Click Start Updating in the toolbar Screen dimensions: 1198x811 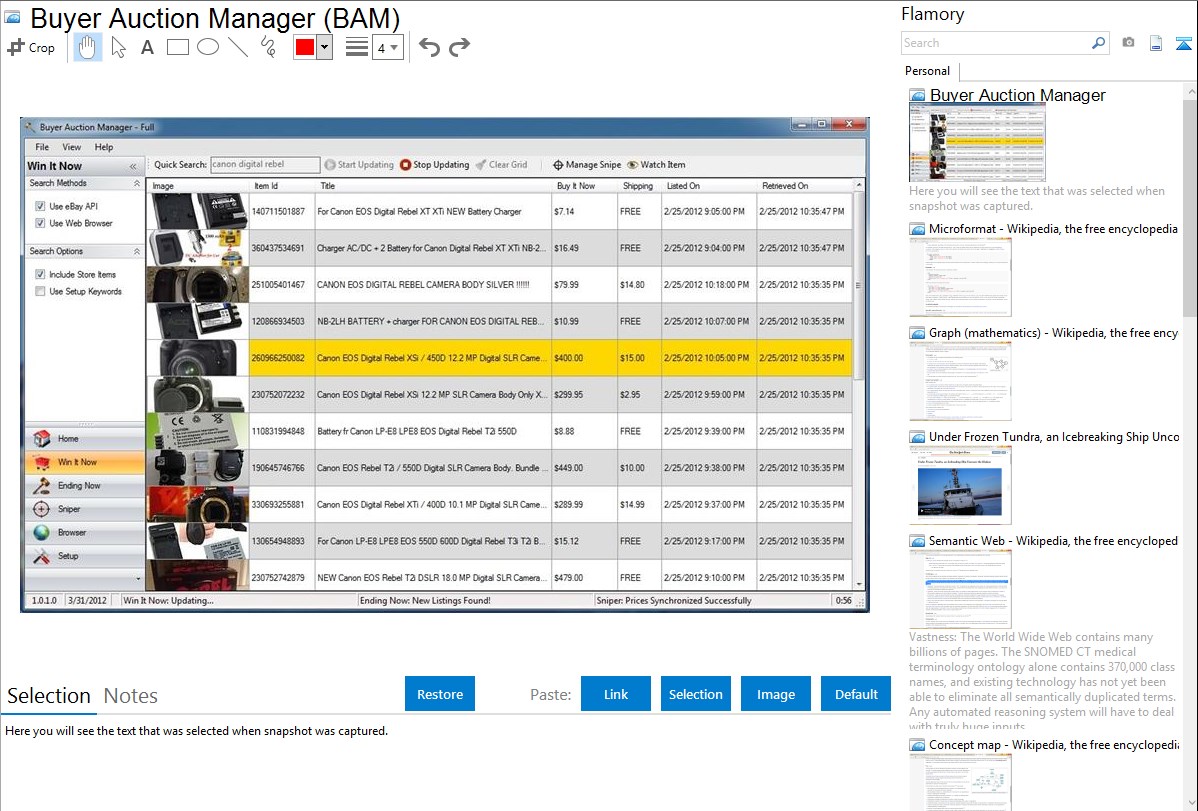[x=359, y=164]
